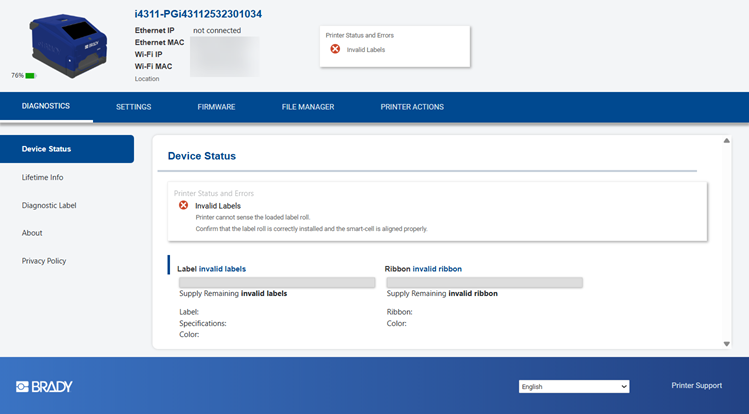
Task: Switch to the Settings tab
Action: pos(133,107)
